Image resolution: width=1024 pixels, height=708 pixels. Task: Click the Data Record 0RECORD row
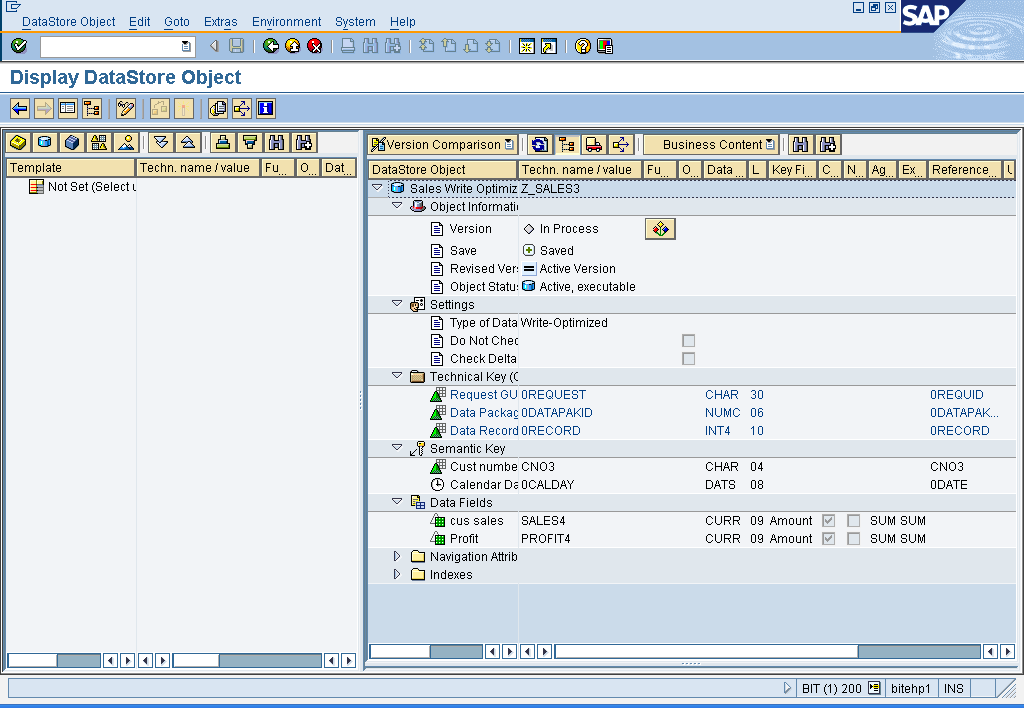pyautogui.click(x=692, y=430)
